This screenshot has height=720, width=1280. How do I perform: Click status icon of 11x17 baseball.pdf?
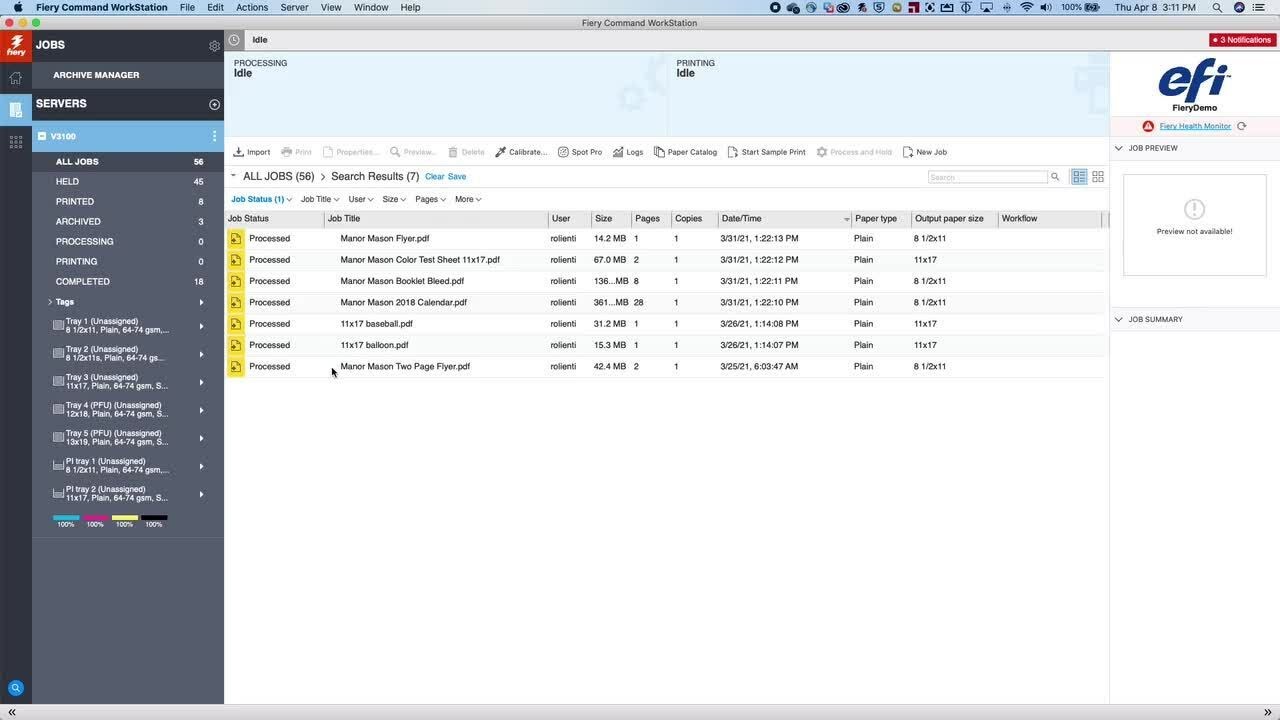click(236, 324)
